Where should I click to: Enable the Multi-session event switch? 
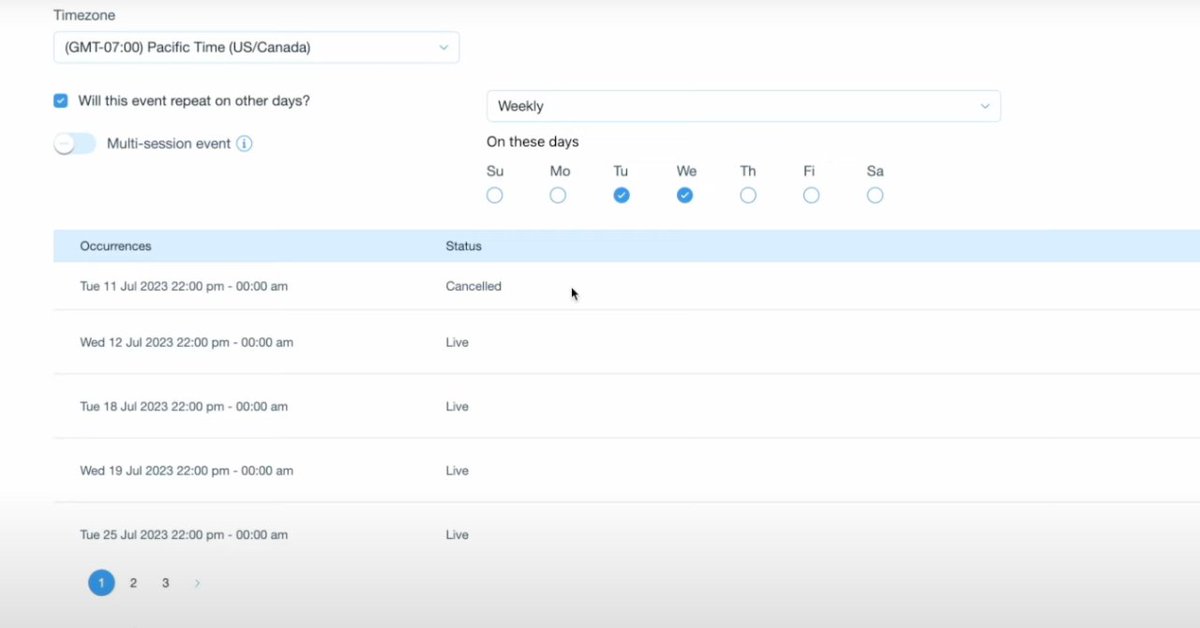pos(75,143)
